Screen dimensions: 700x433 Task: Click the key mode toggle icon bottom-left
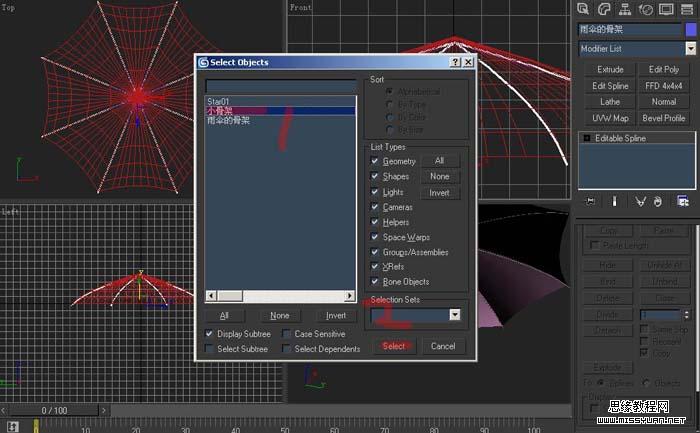[12, 426]
